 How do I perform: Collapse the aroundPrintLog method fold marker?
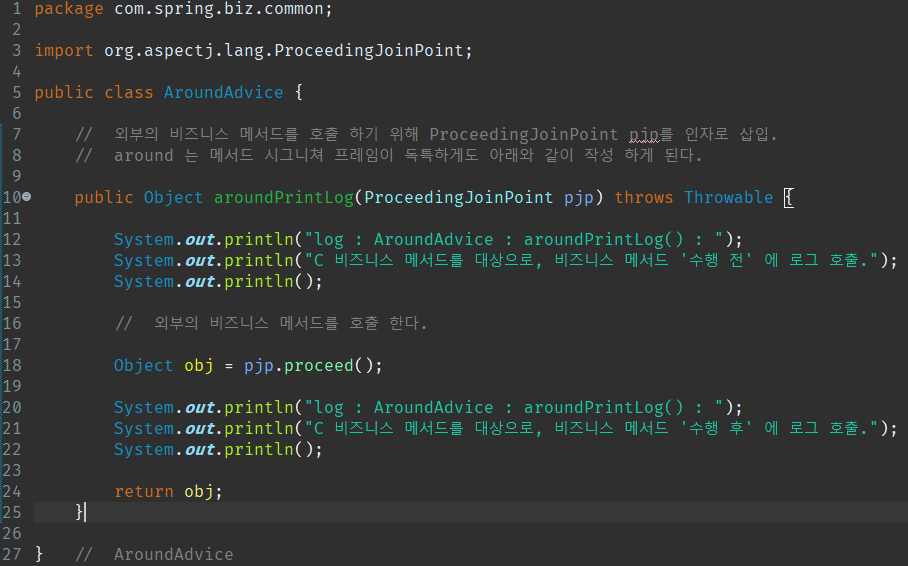click(27, 198)
